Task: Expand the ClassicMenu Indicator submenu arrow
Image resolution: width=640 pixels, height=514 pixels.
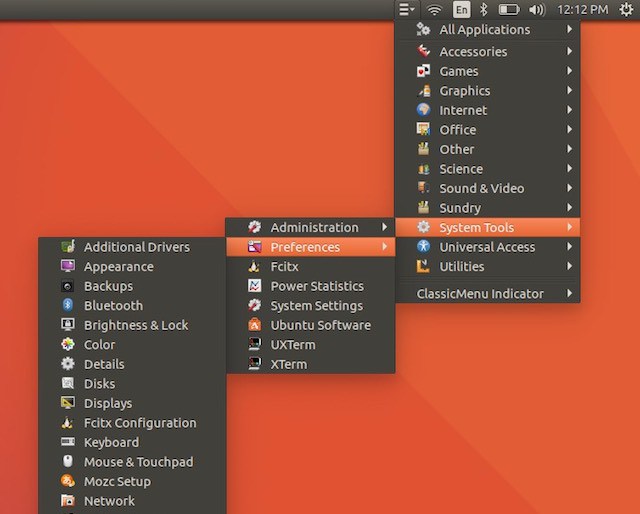Action: click(569, 293)
